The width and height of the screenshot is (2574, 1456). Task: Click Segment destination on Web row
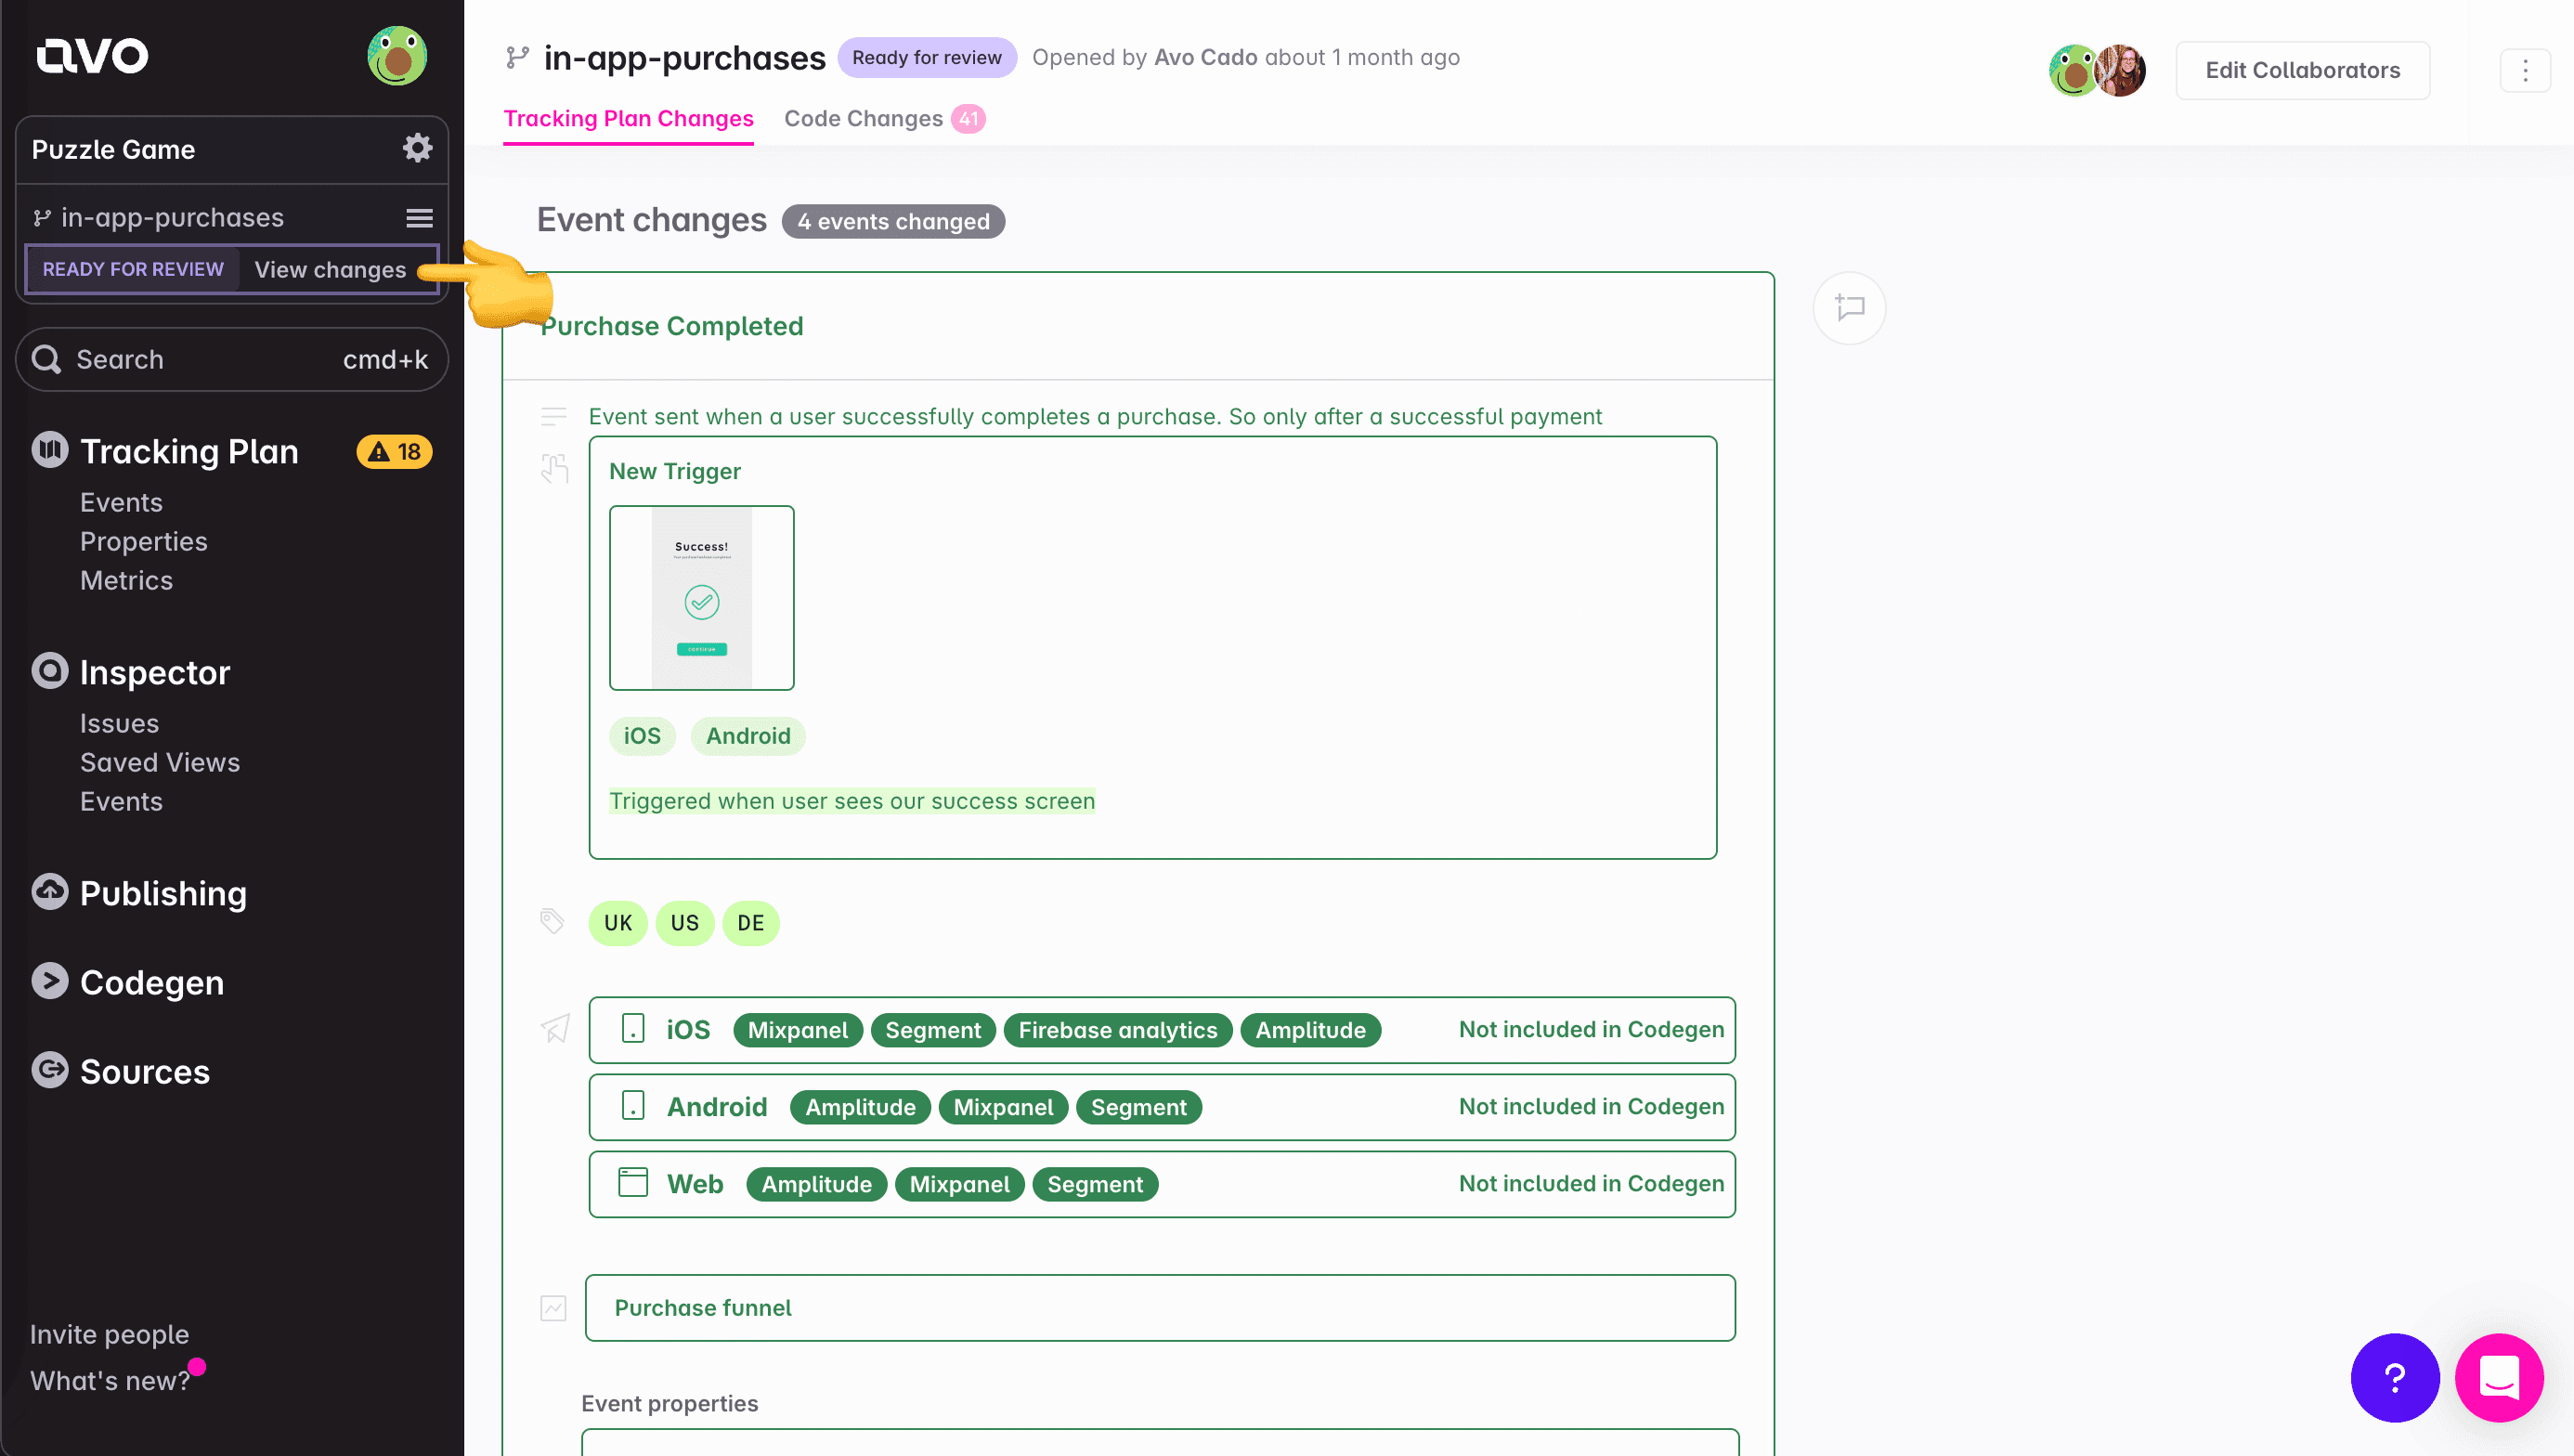[1095, 1185]
